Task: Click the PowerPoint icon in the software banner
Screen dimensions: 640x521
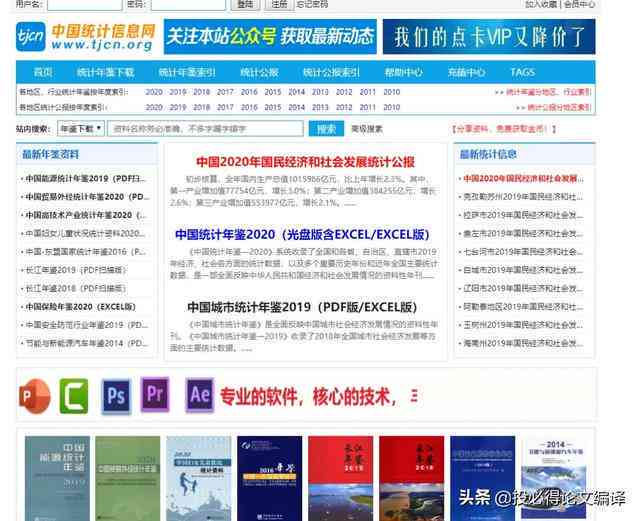Action: click(35, 396)
